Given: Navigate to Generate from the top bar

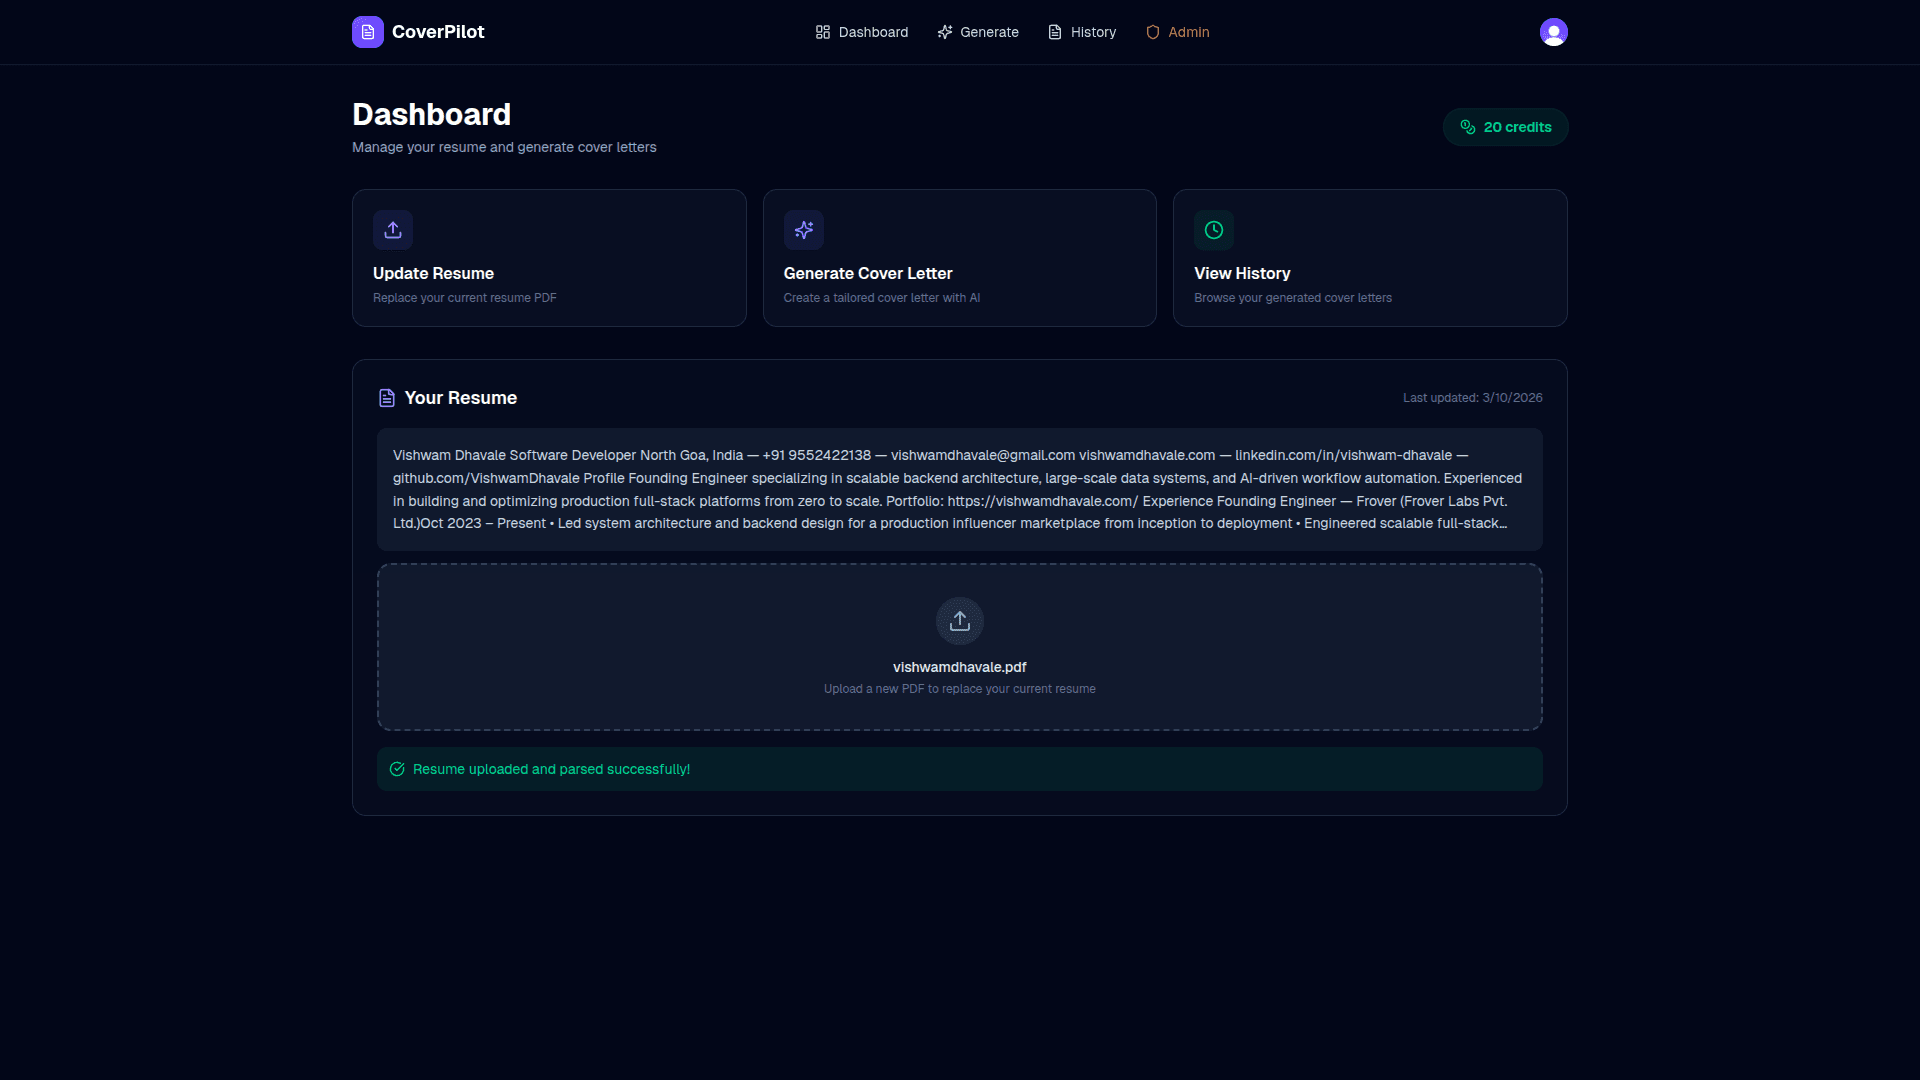Looking at the screenshot, I should 977,31.
